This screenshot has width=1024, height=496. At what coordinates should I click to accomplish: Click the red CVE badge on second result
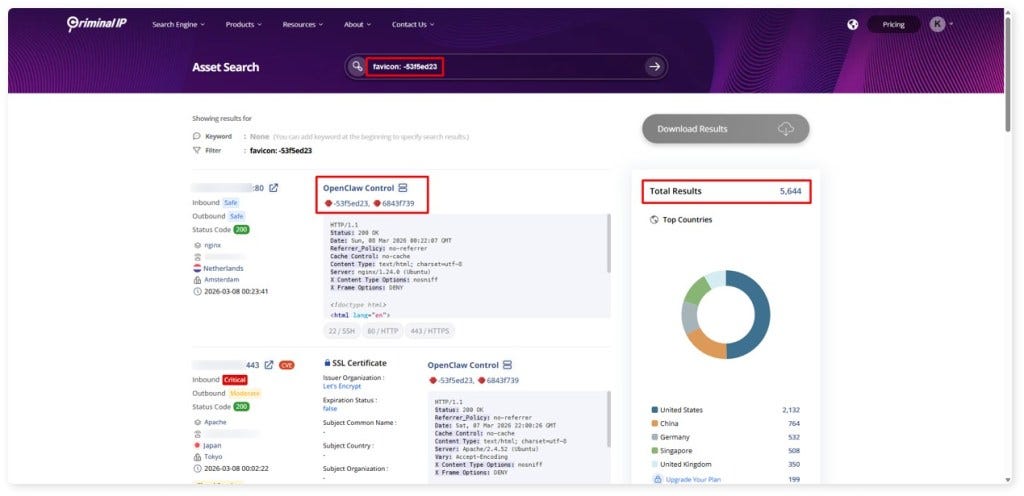[x=286, y=365]
